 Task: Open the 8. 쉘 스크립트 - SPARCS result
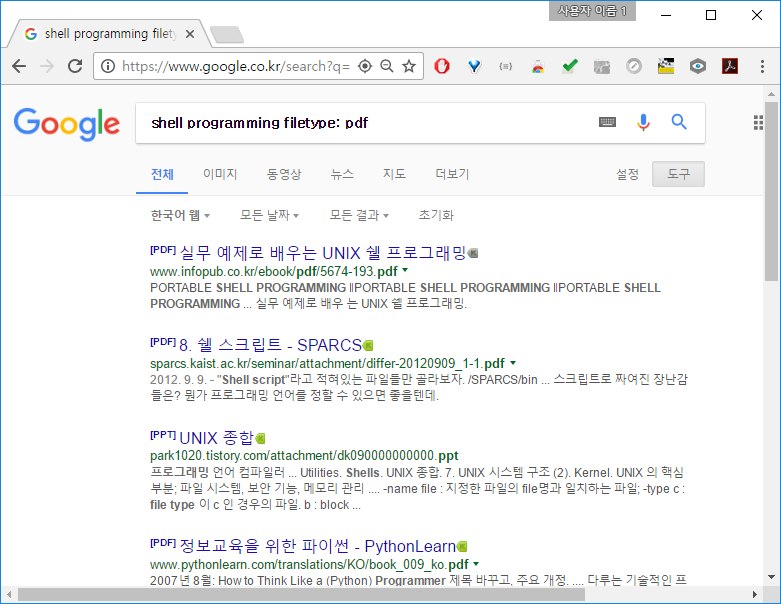[x=270, y=345]
